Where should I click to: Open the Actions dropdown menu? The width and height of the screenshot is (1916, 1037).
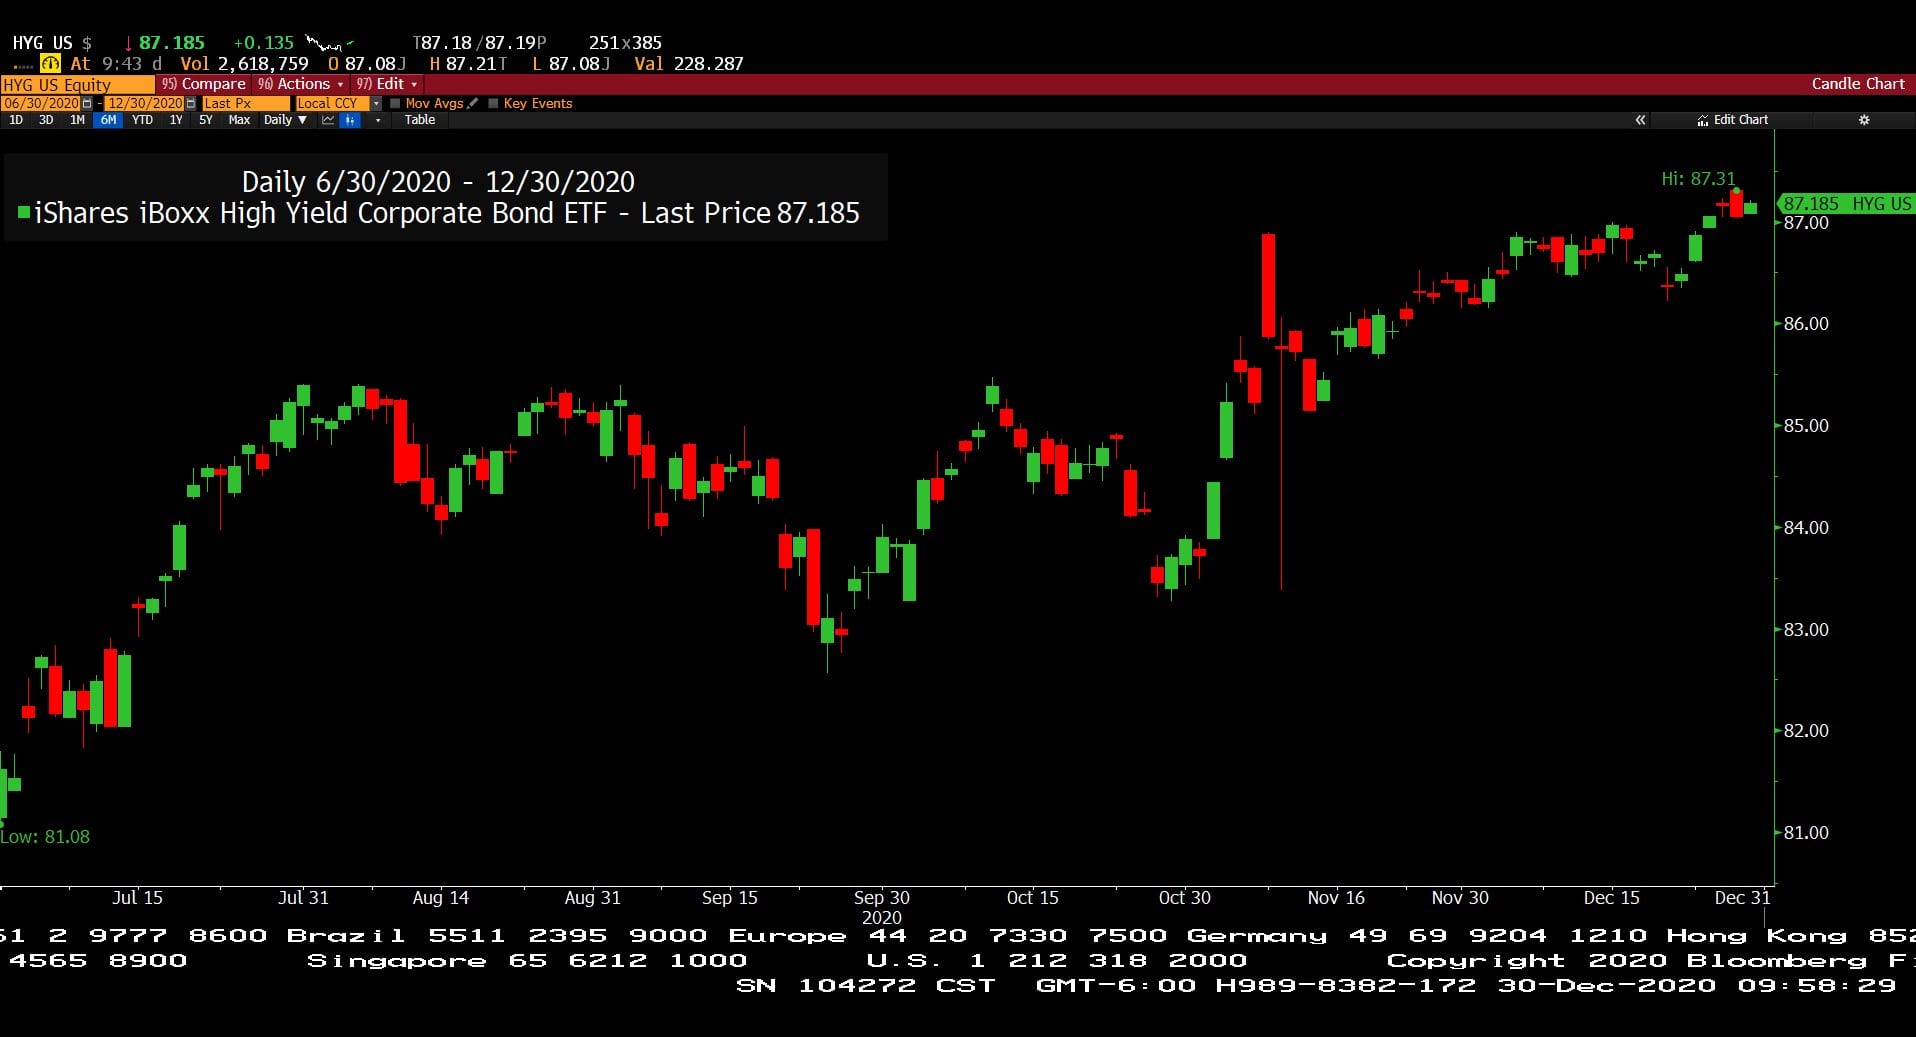(300, 84)
